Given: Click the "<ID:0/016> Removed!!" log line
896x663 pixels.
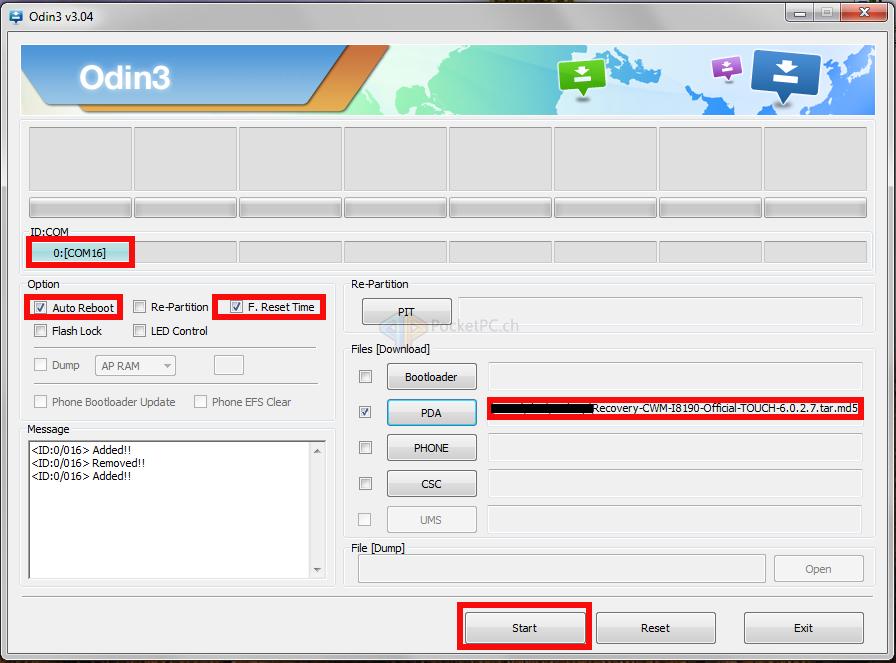Looking at the screenshot, I should pyautogui.click(x=89, y=463).
